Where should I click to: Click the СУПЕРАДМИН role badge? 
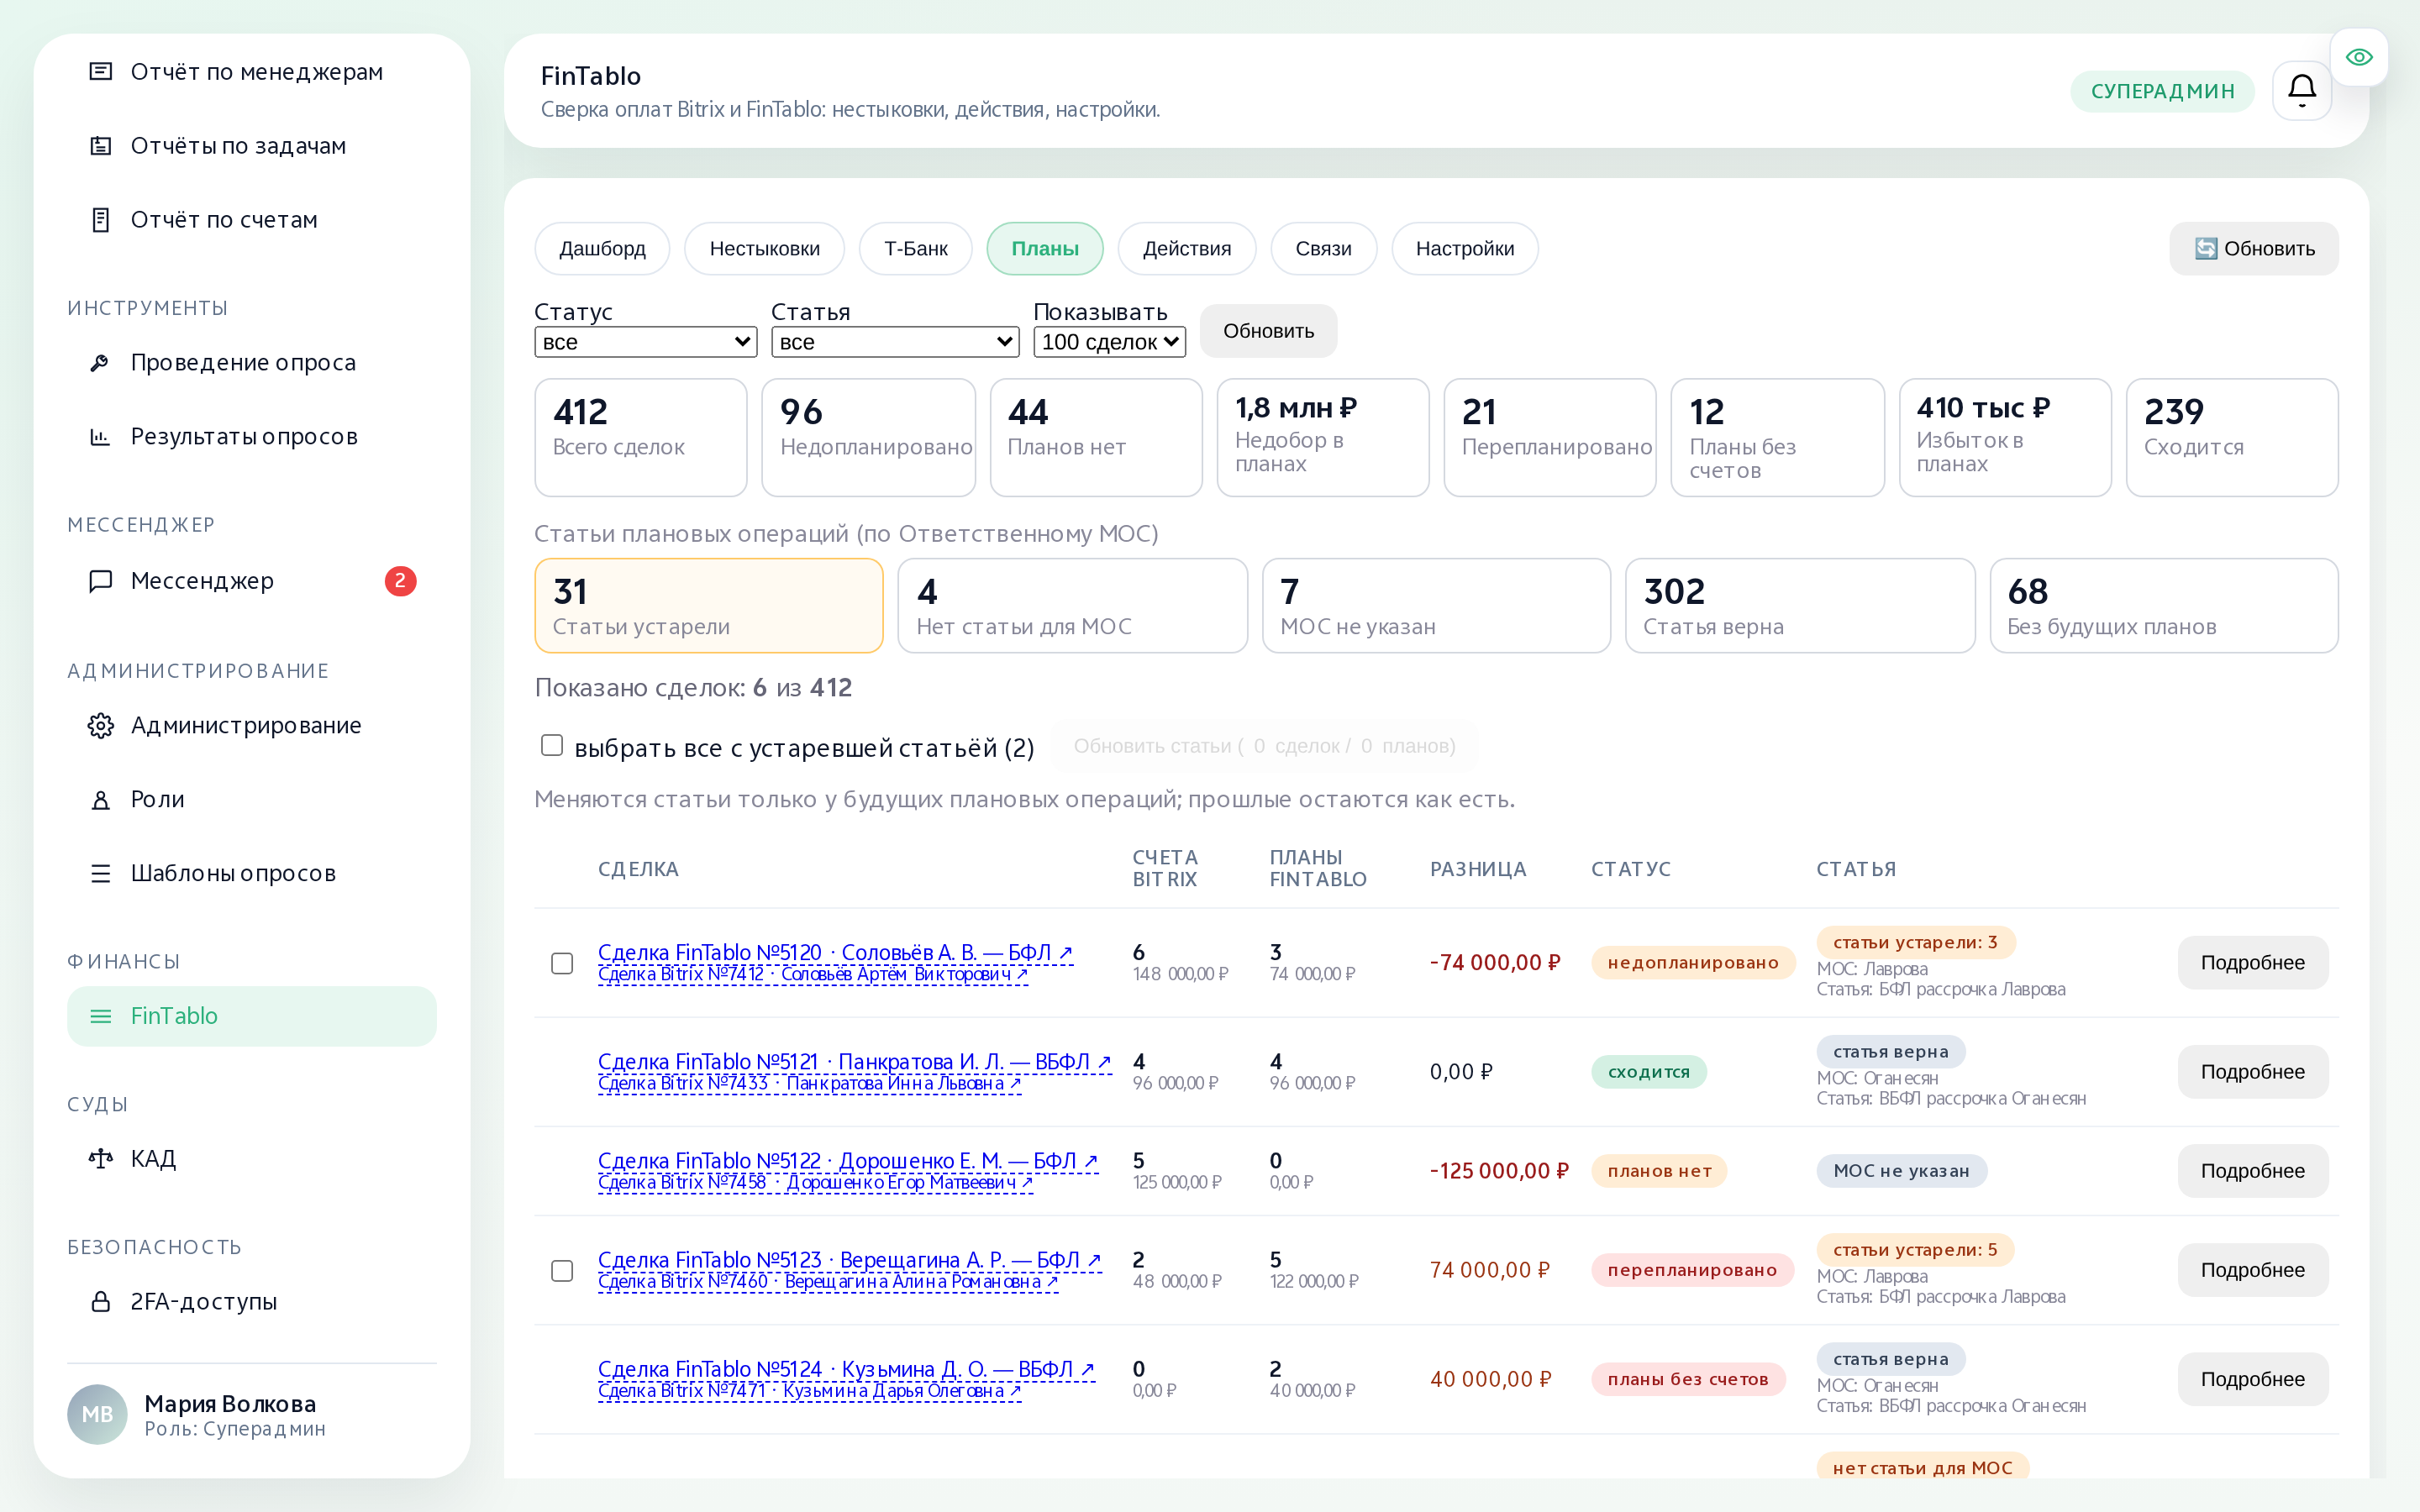2162,91
